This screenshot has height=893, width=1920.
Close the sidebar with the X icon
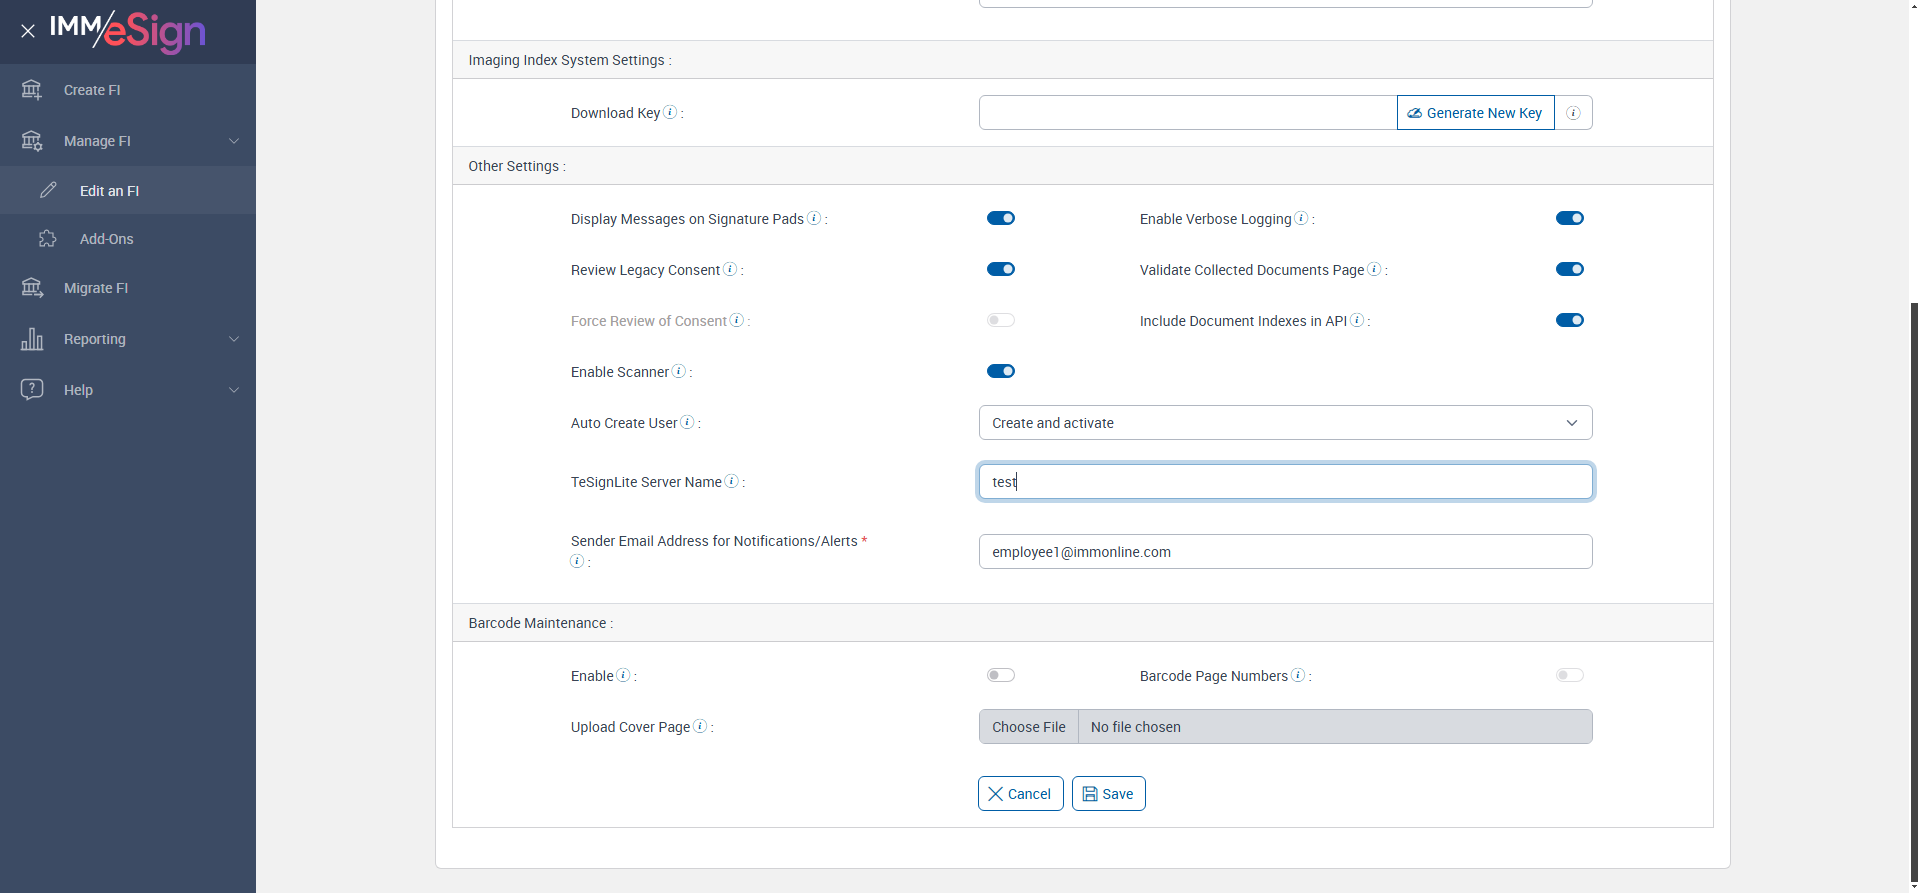pos(28,31)
